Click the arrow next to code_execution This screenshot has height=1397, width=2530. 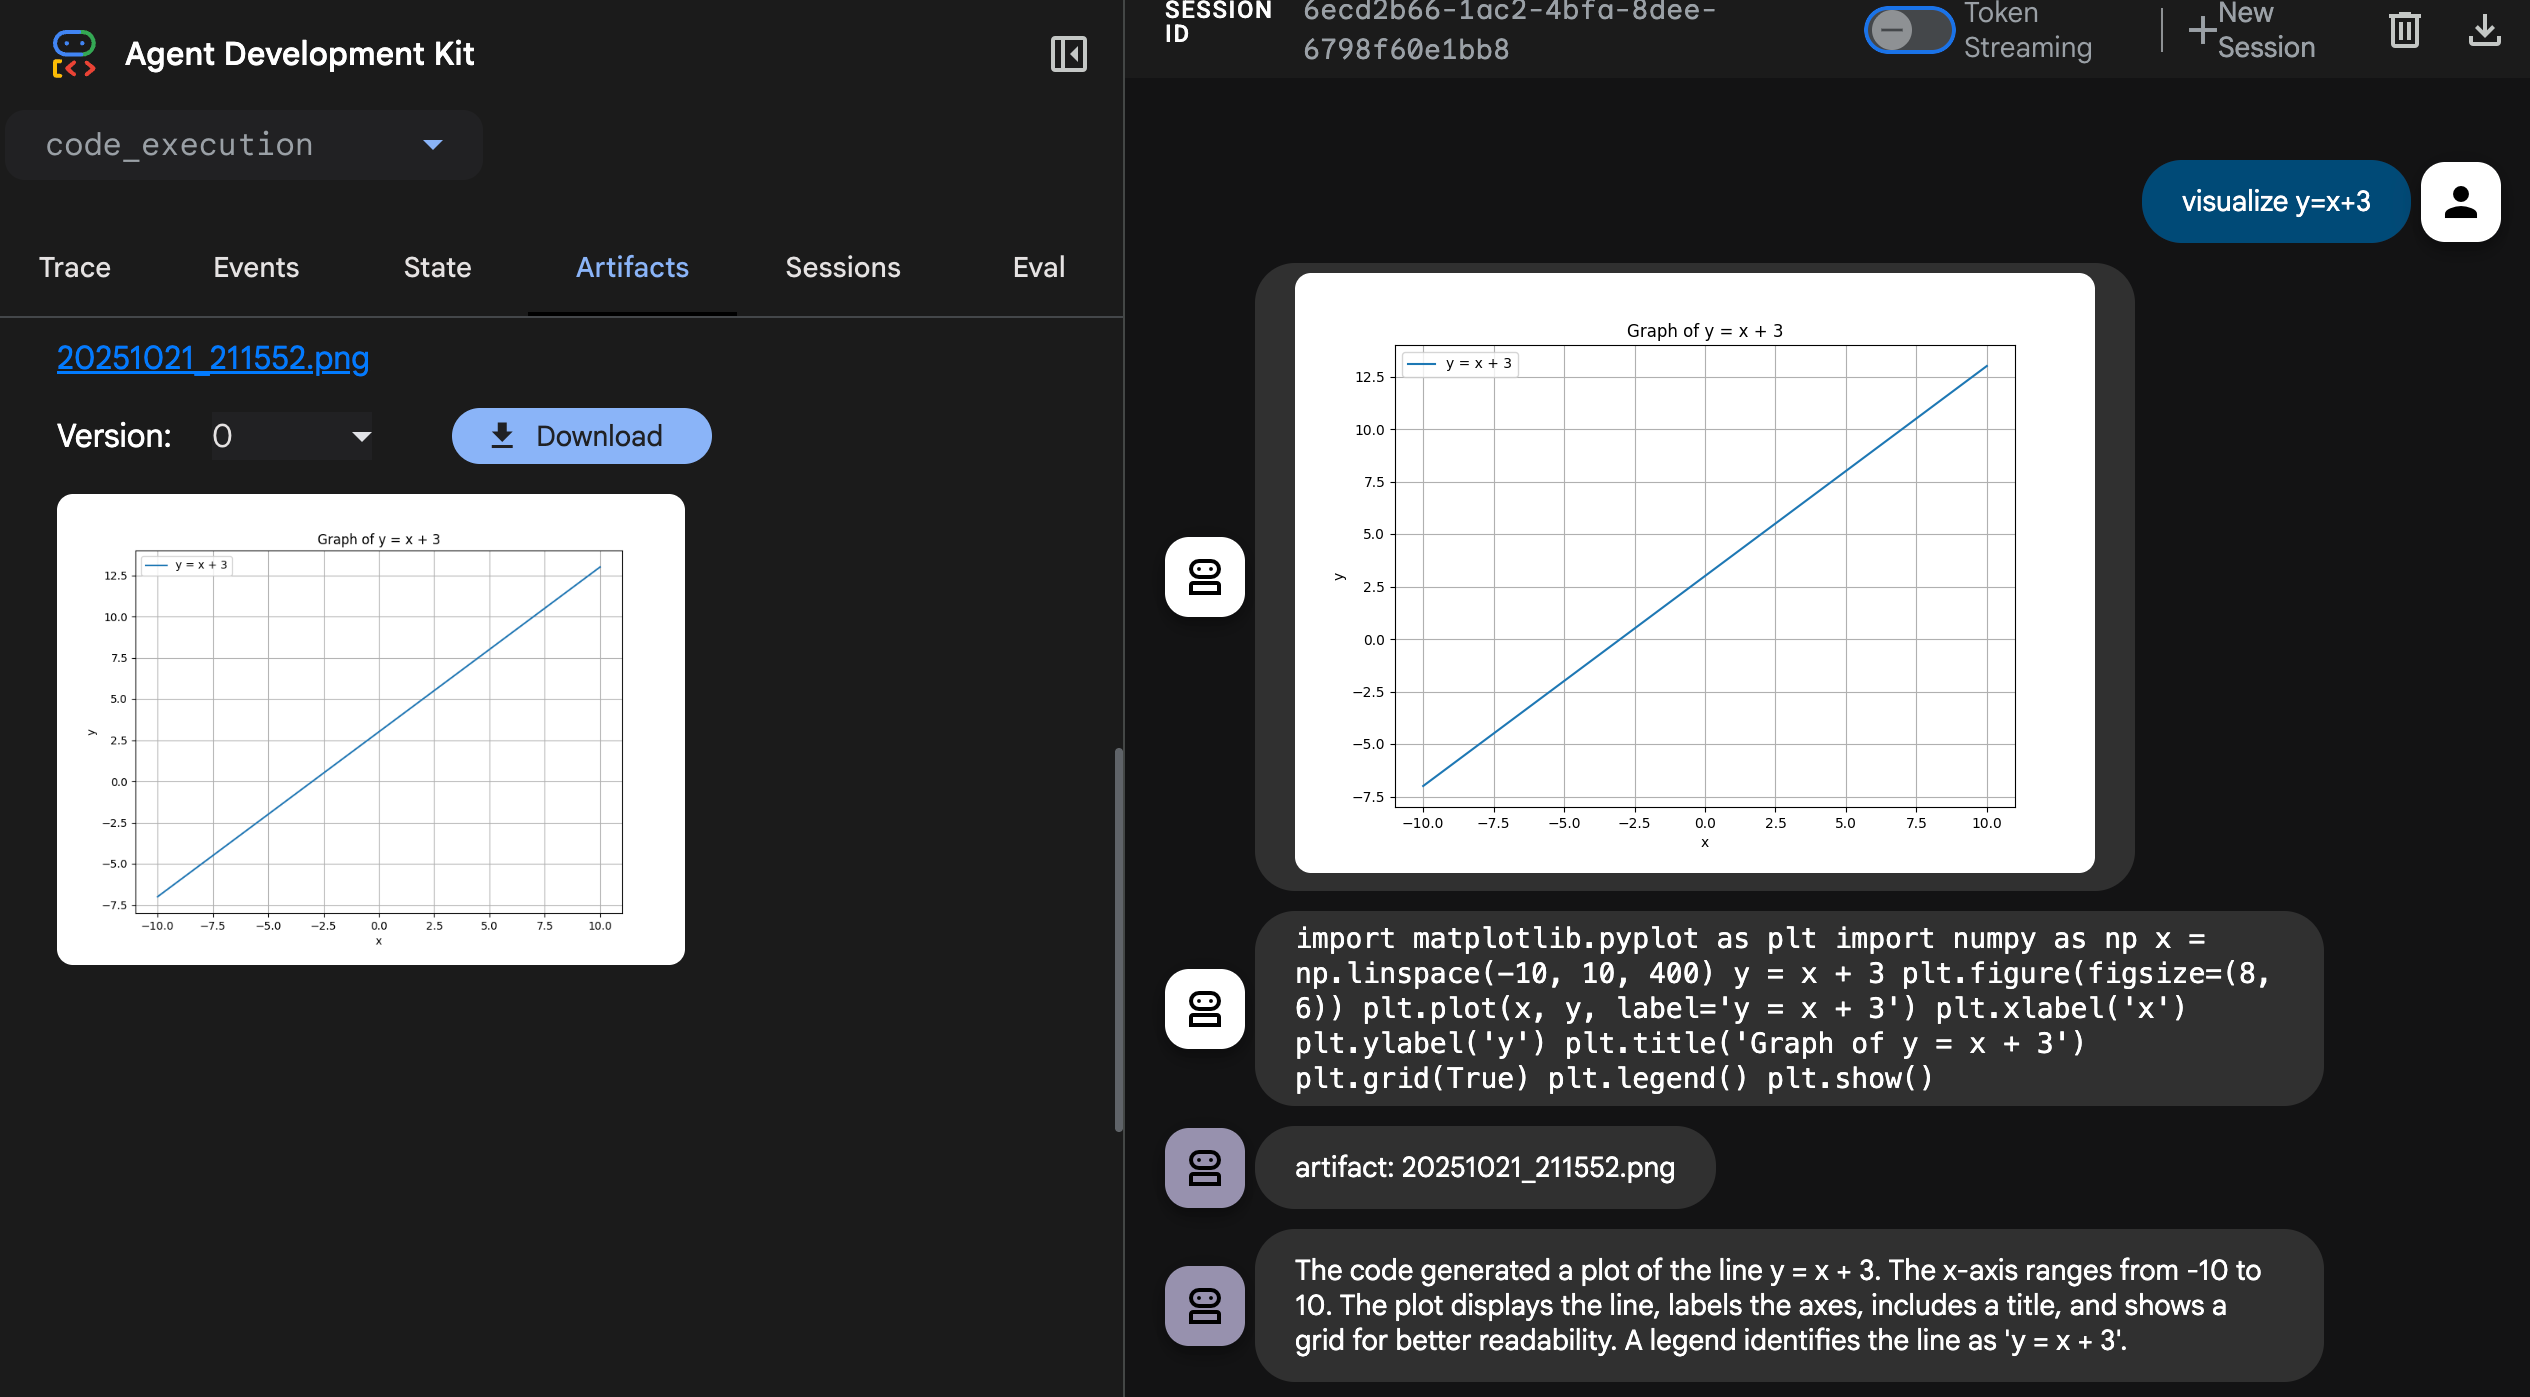pyautogui.click(x=433, y=145)
